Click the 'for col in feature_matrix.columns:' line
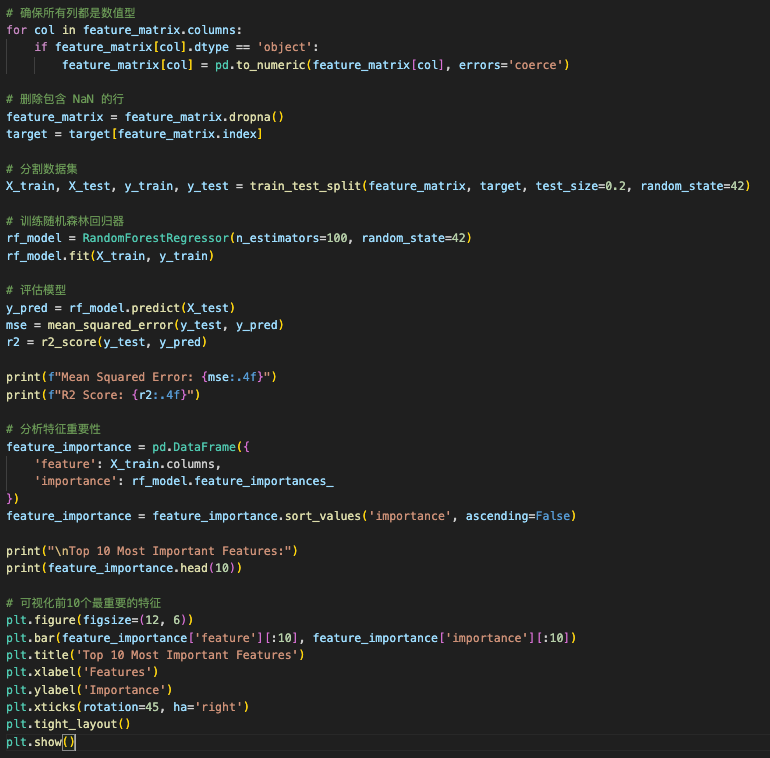The image size is (770, 758). click(124, 30)
